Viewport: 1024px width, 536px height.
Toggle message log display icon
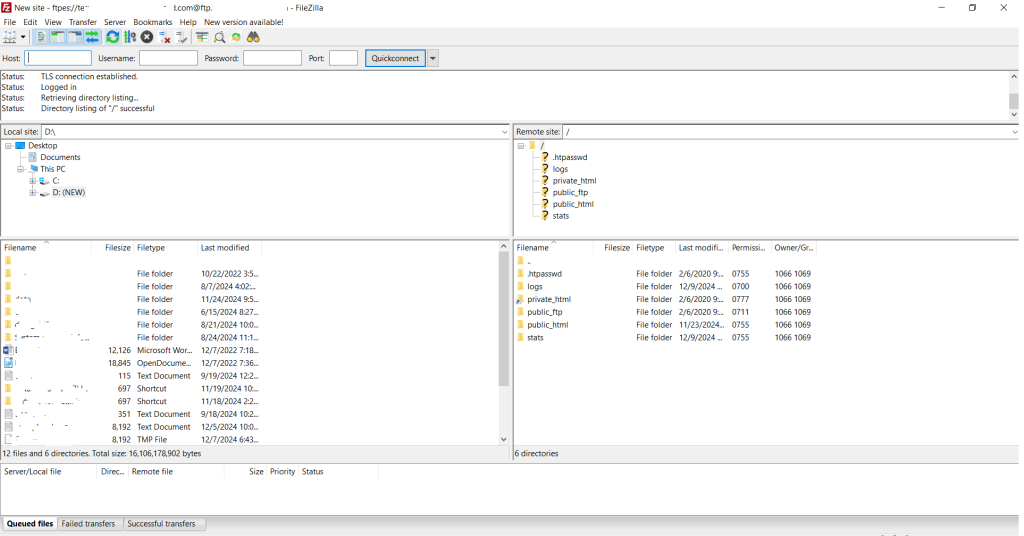coord(40,37)
